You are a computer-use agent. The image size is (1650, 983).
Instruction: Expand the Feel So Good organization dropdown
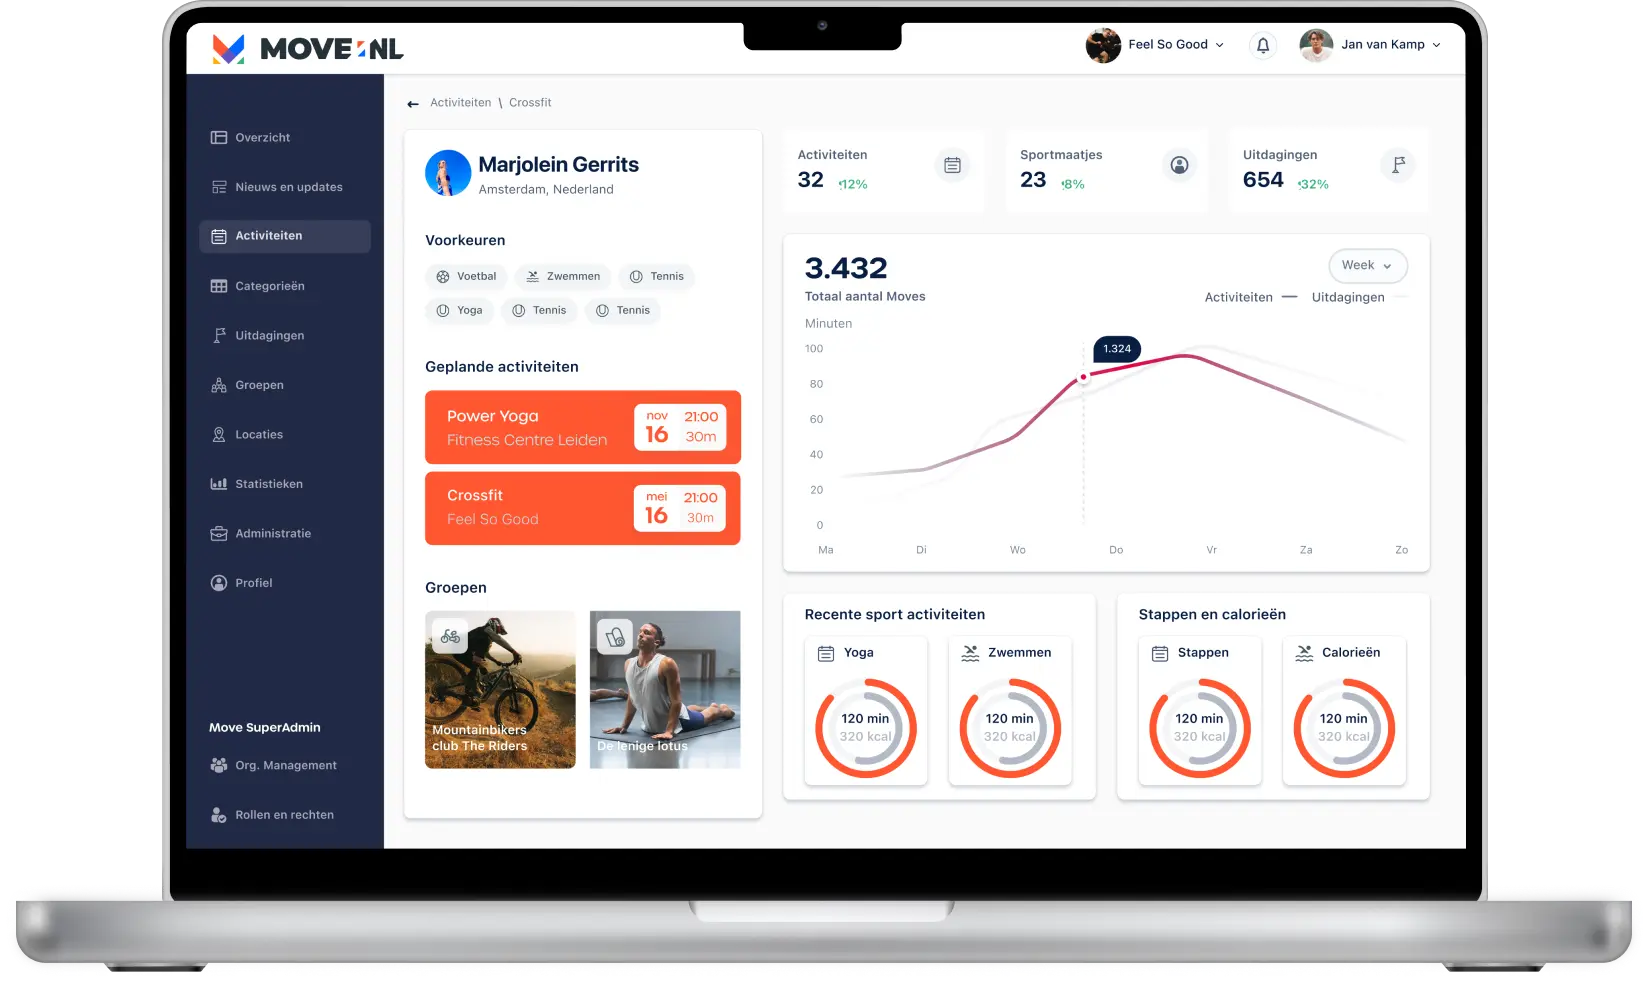click(1219, 45)
